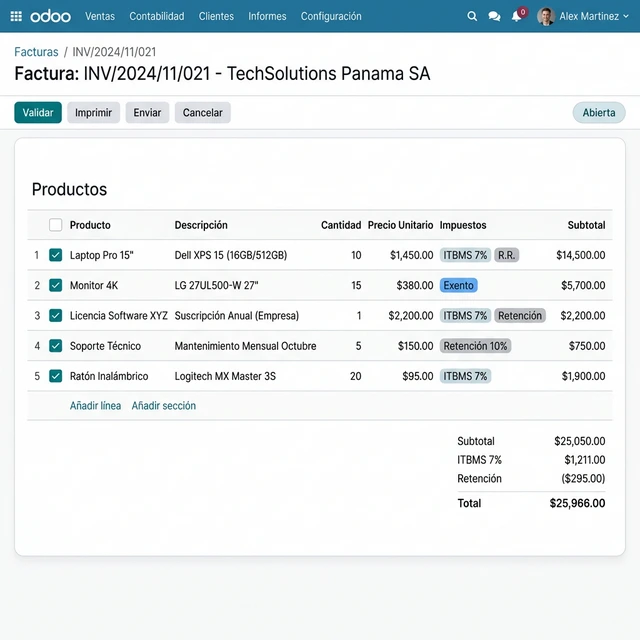The image size is (640, 640).
Task: Click the Imprimir button
Action: click(x=93, y=113)
